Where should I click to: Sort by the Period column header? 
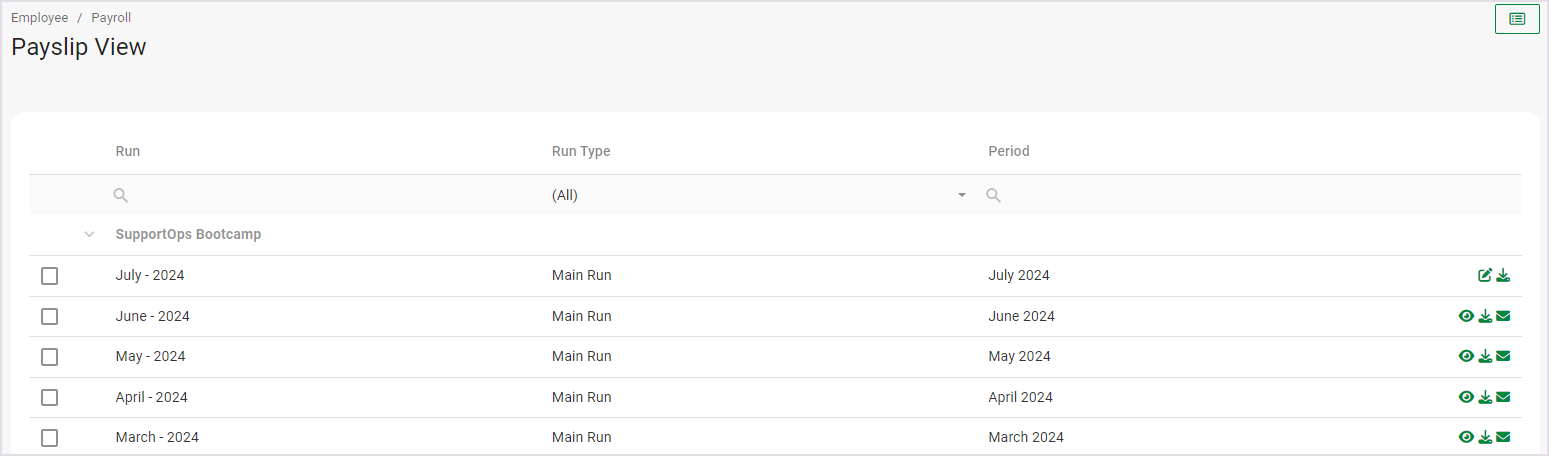tap(1008, 152)
